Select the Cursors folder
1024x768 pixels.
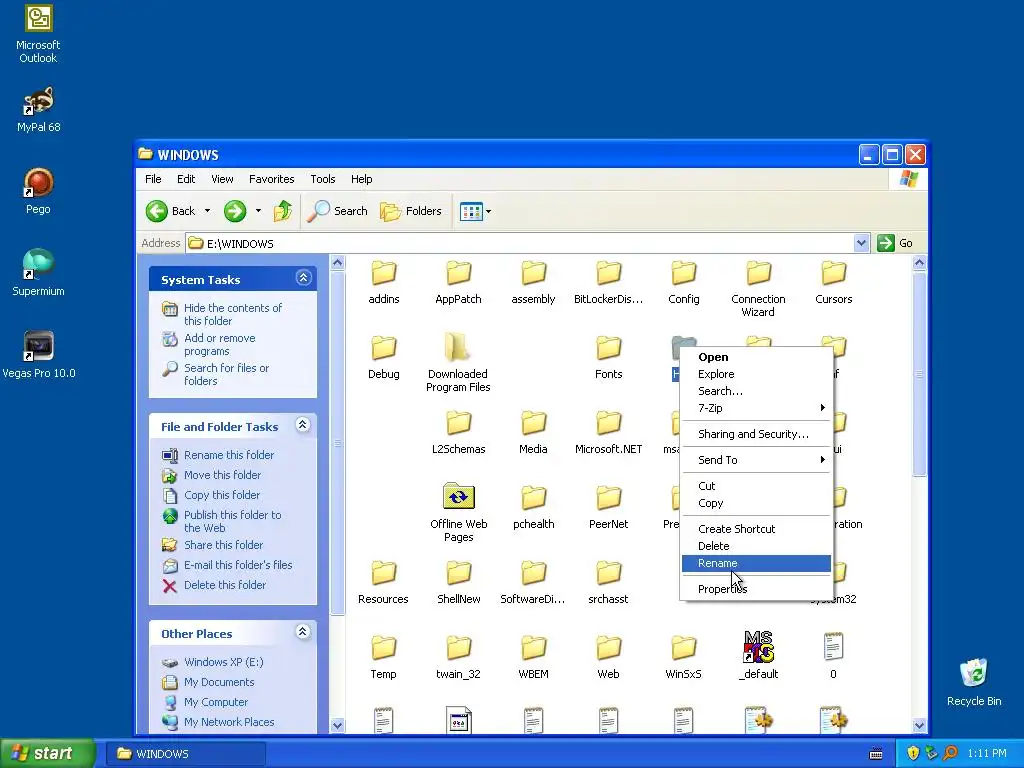[833, 283]
